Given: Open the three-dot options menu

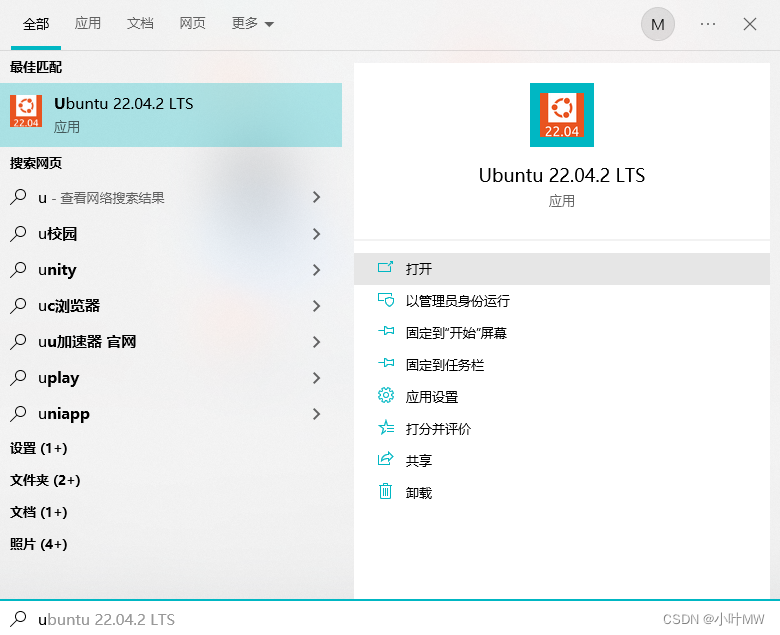Looking at the screenshot, I should click(x=708, y=24).
